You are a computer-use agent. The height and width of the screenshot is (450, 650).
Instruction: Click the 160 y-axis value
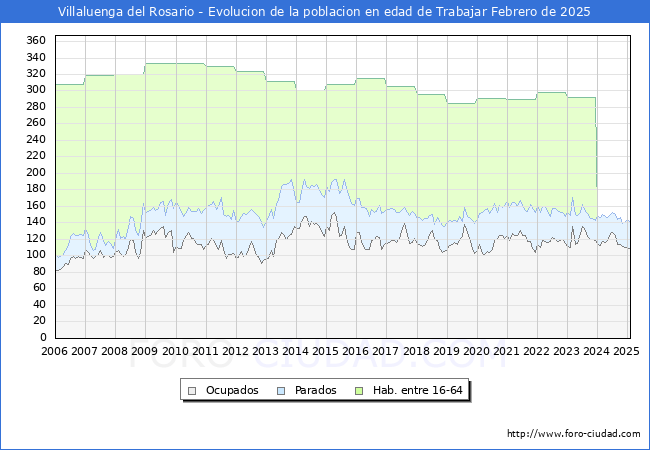point(36,205)
